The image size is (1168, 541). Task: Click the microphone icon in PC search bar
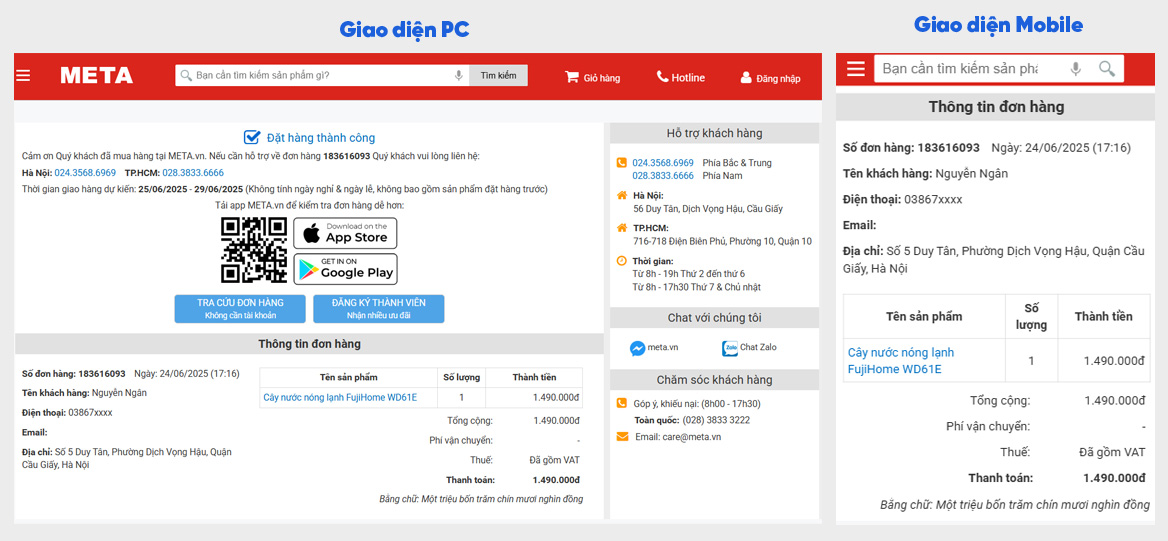point(459,75)
